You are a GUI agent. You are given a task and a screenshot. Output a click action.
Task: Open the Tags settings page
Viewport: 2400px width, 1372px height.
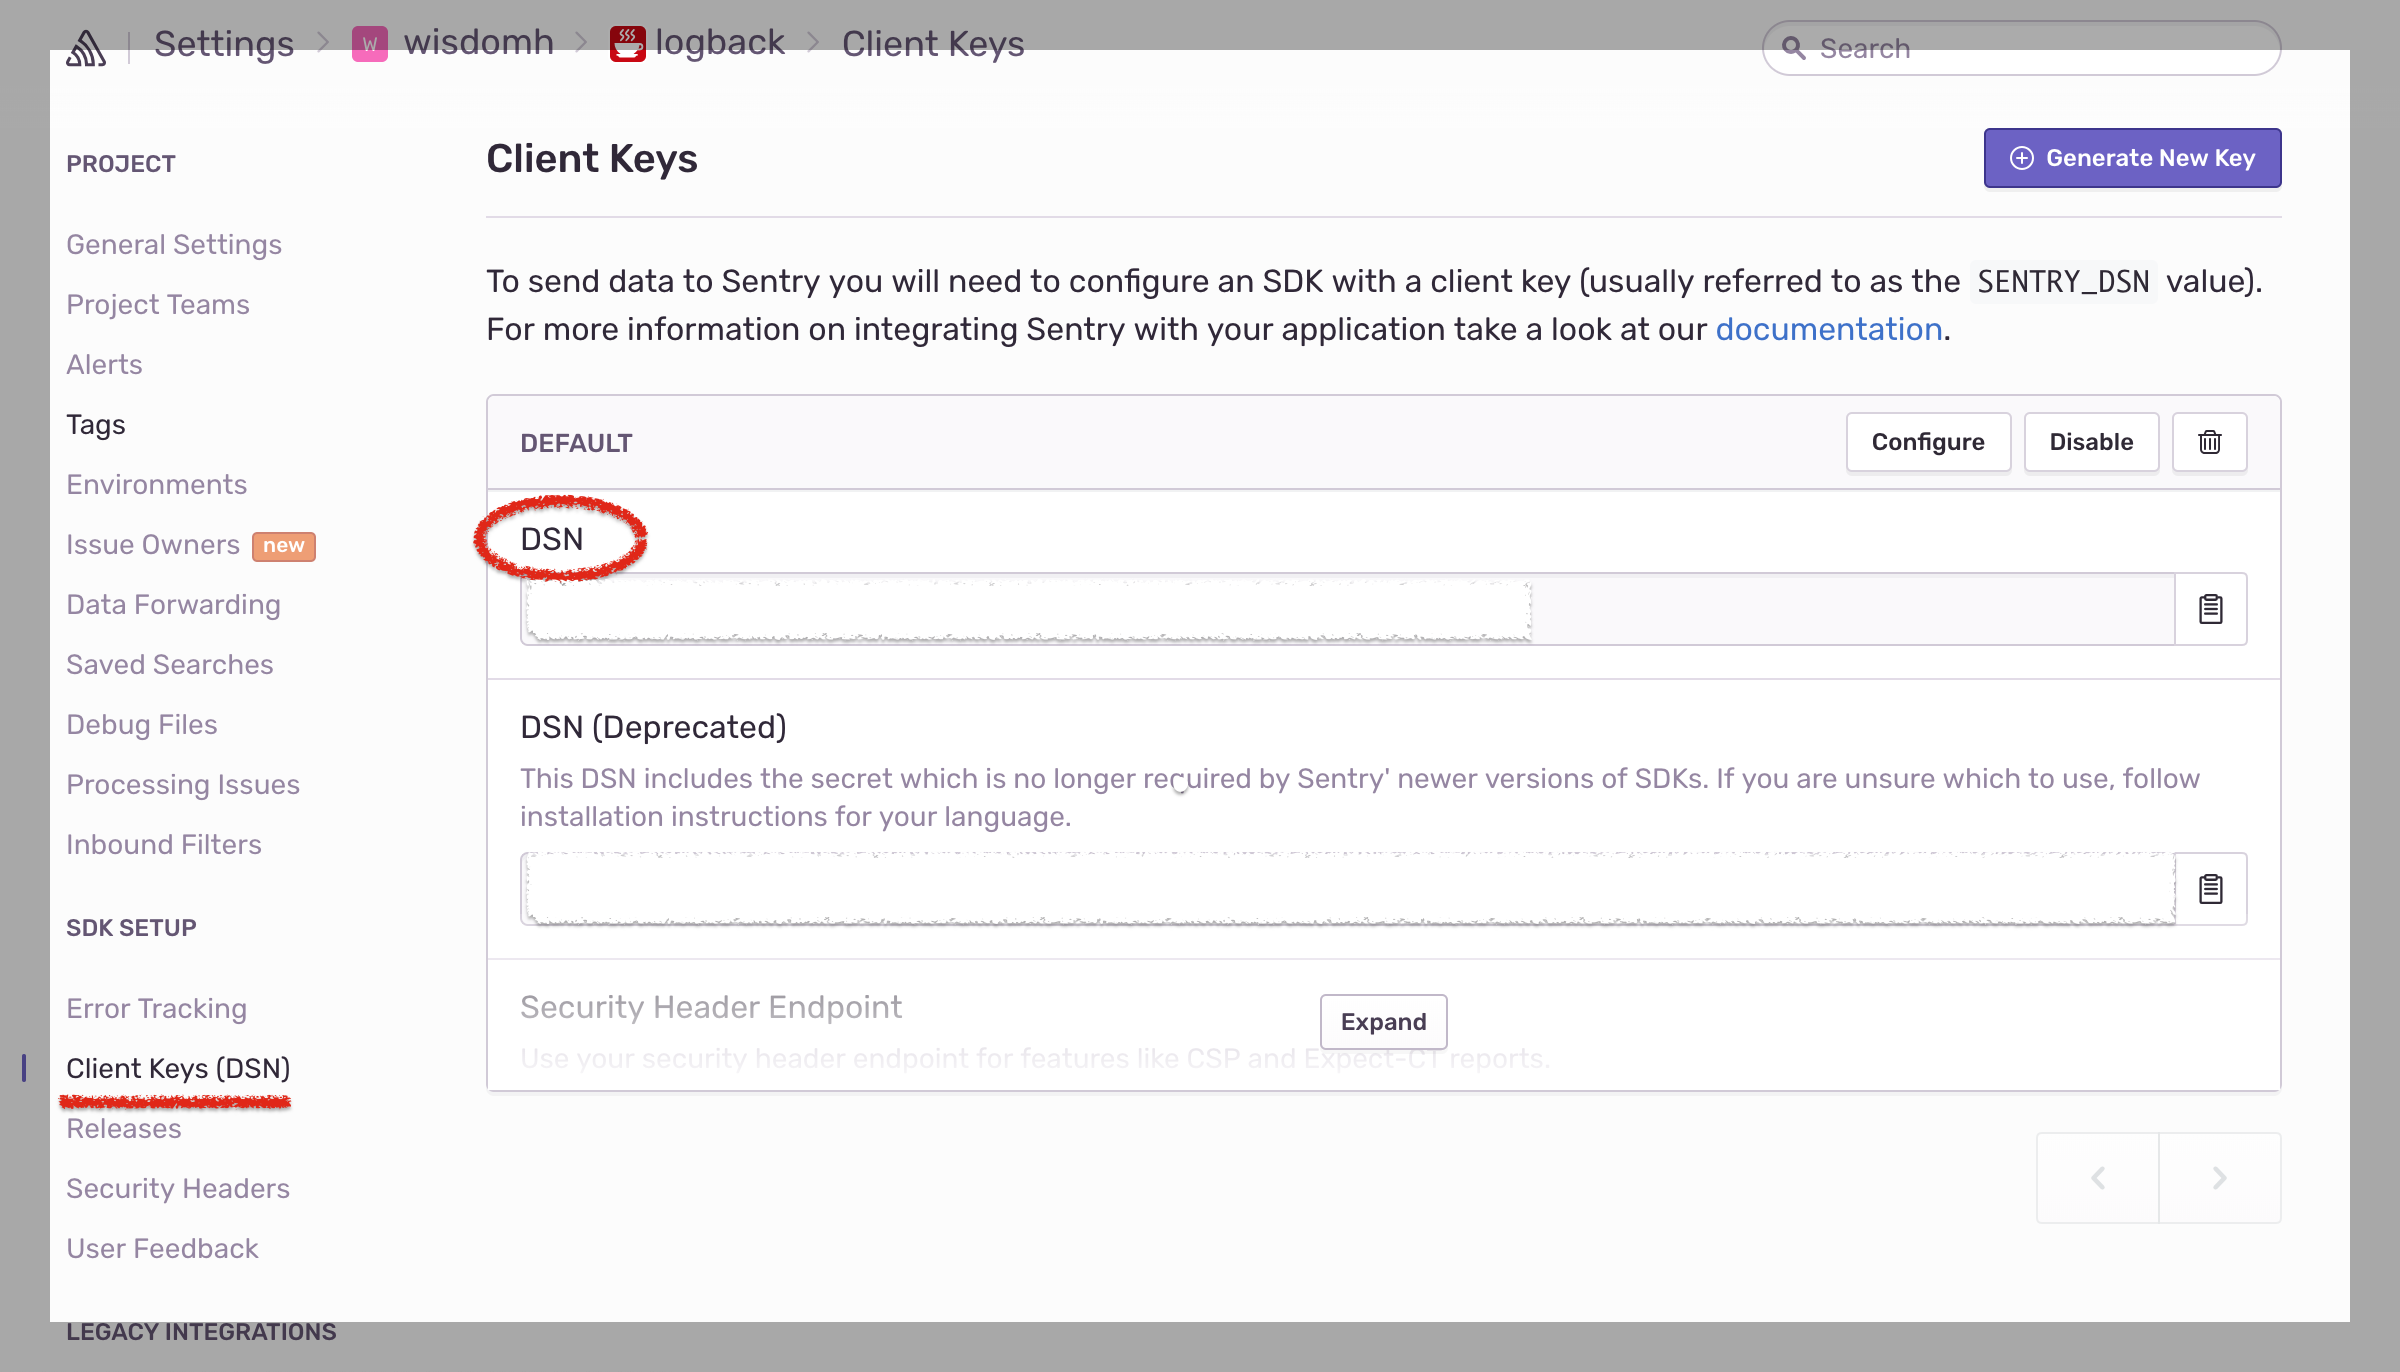pyautogui.click(x=96, y=425)
